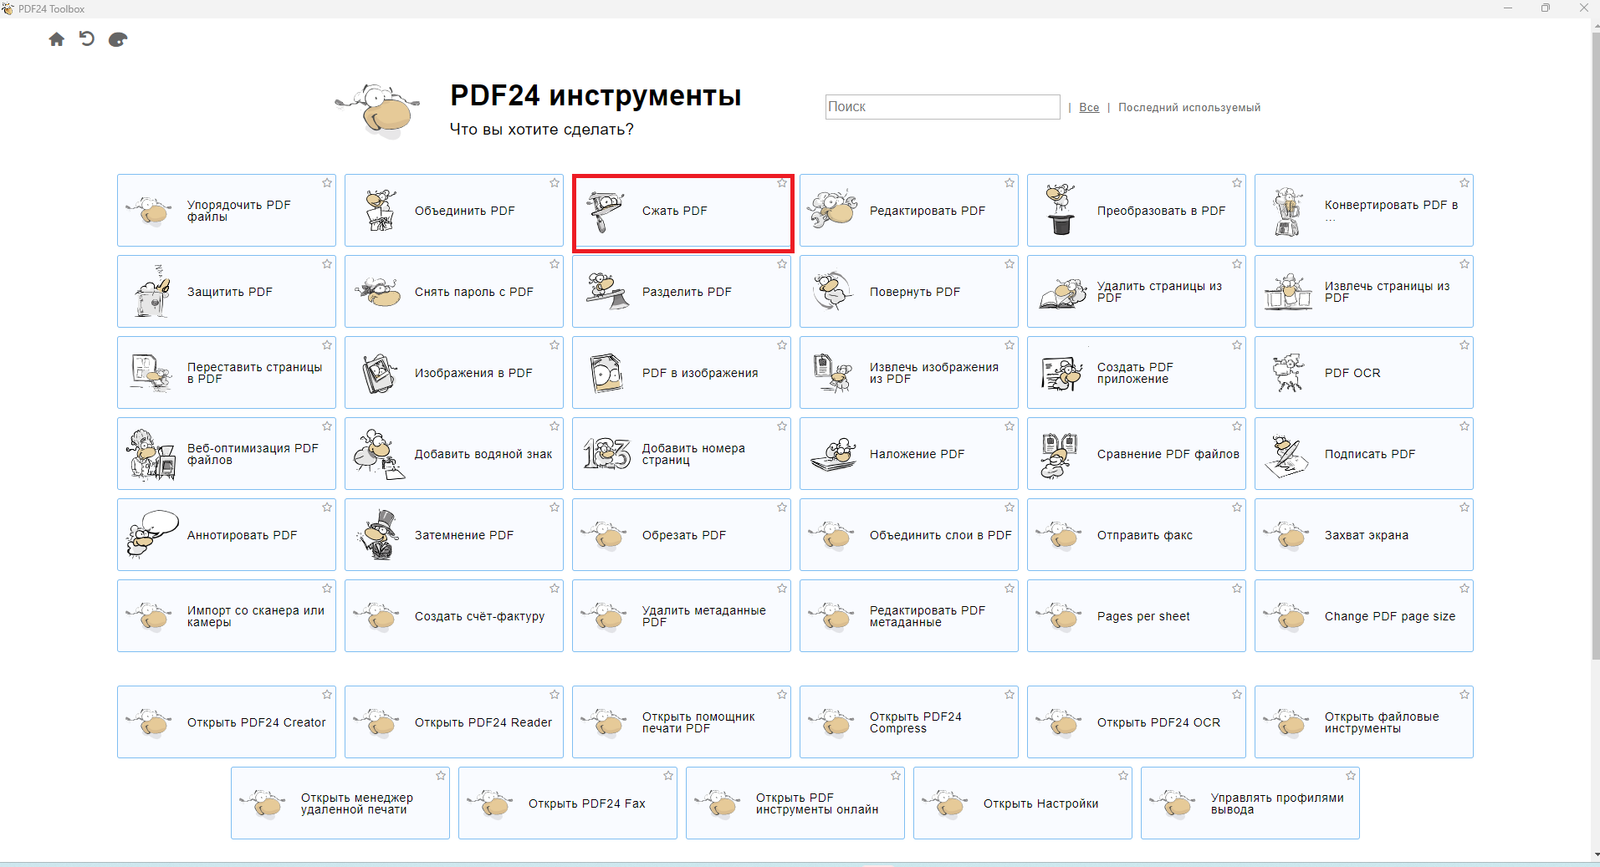Image resolution: width=1600 pixels, height=867 pixels.
Task: Launch Открыть PDF24 OCR
Action: pos(1136,722)
